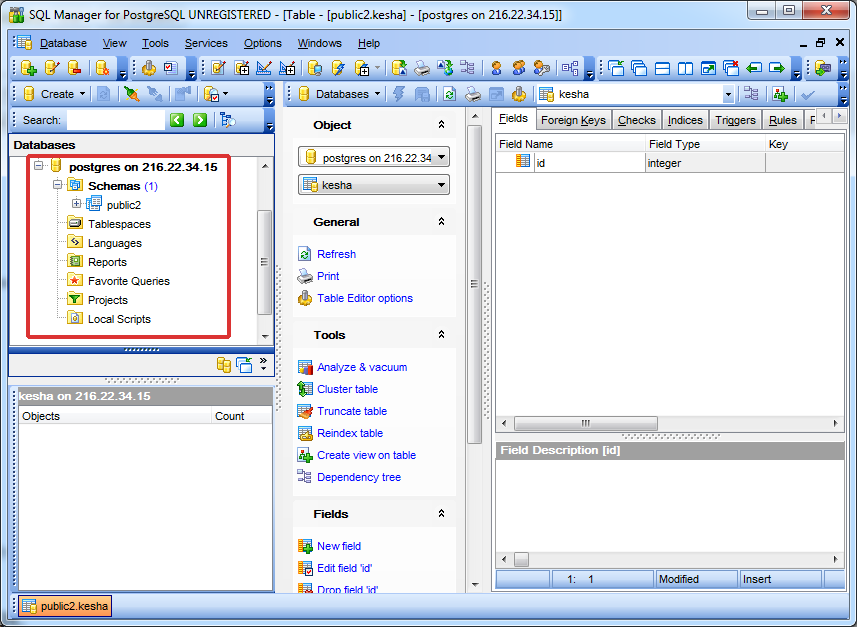Click the Tile Horizontally window icon
This screenshot has height=627, width=857.
[662, 68]
